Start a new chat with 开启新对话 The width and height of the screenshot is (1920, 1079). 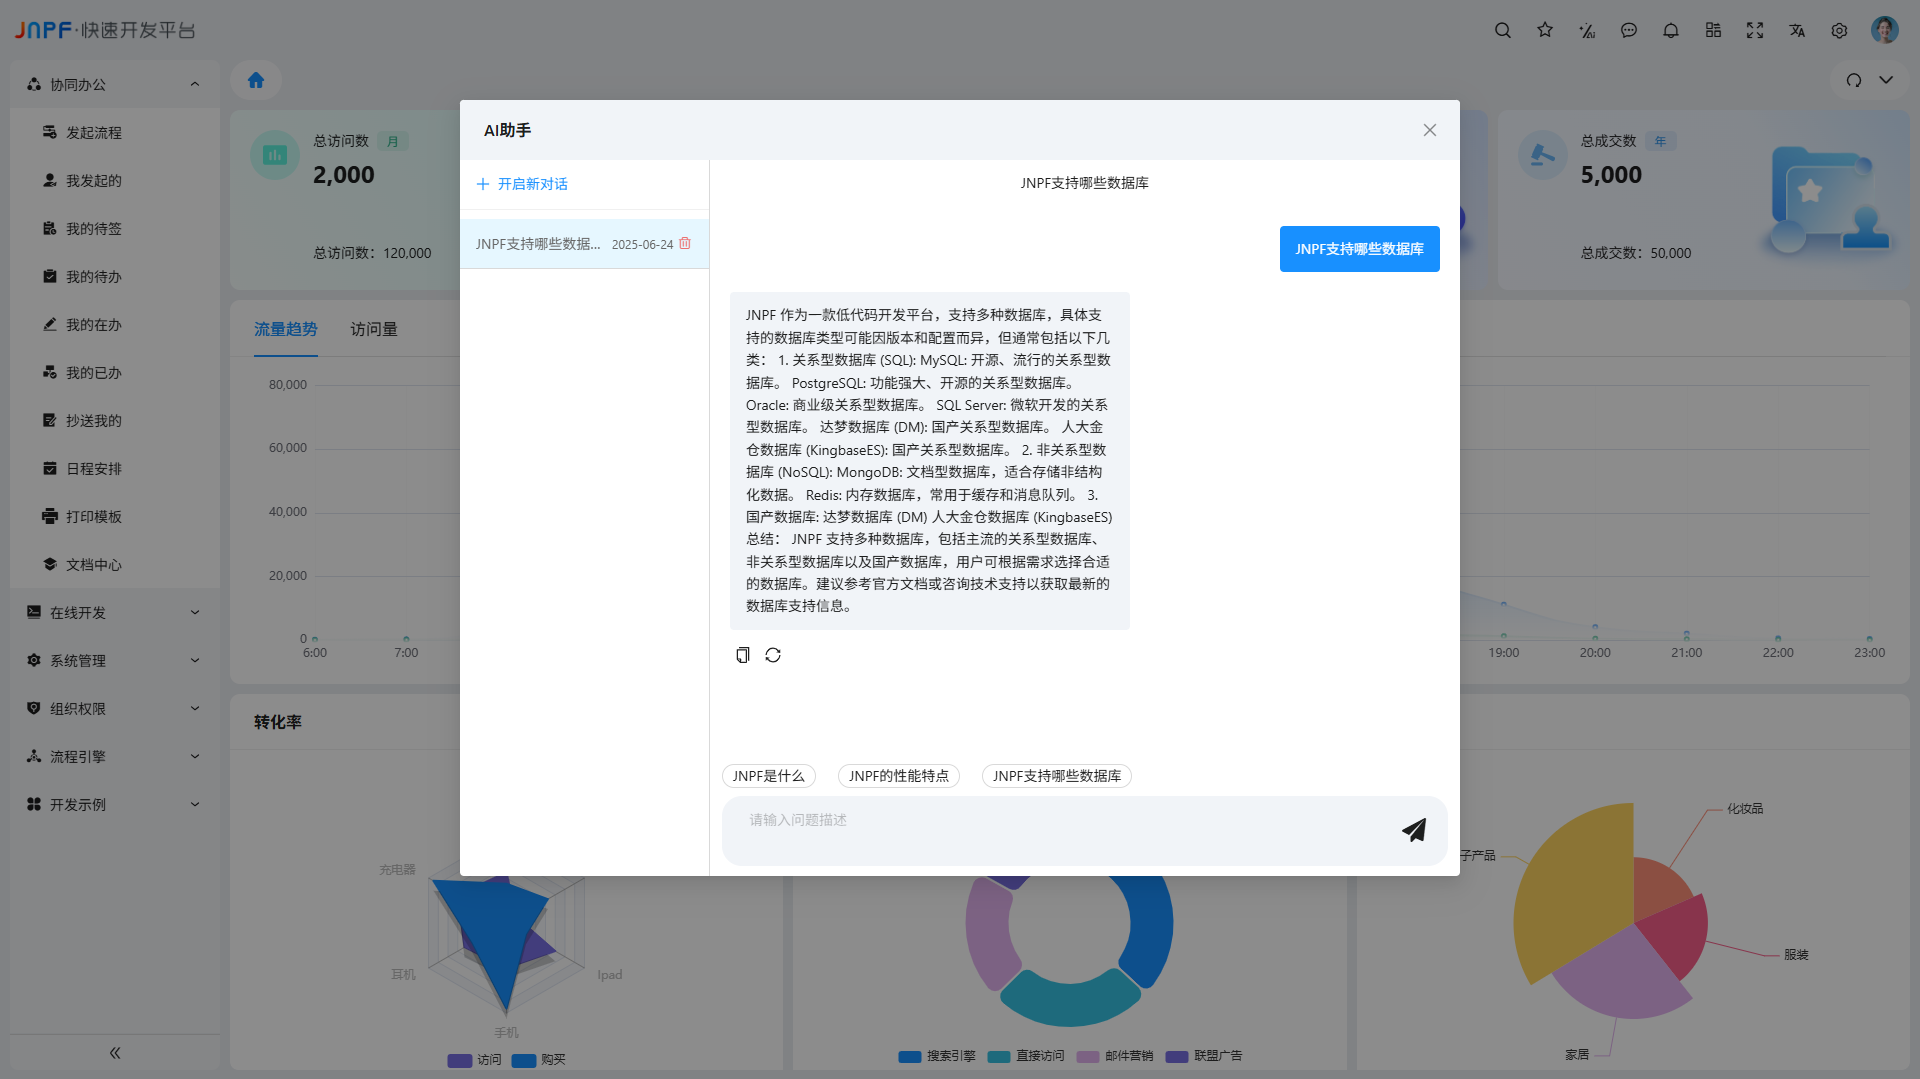[x=522, y=184]
